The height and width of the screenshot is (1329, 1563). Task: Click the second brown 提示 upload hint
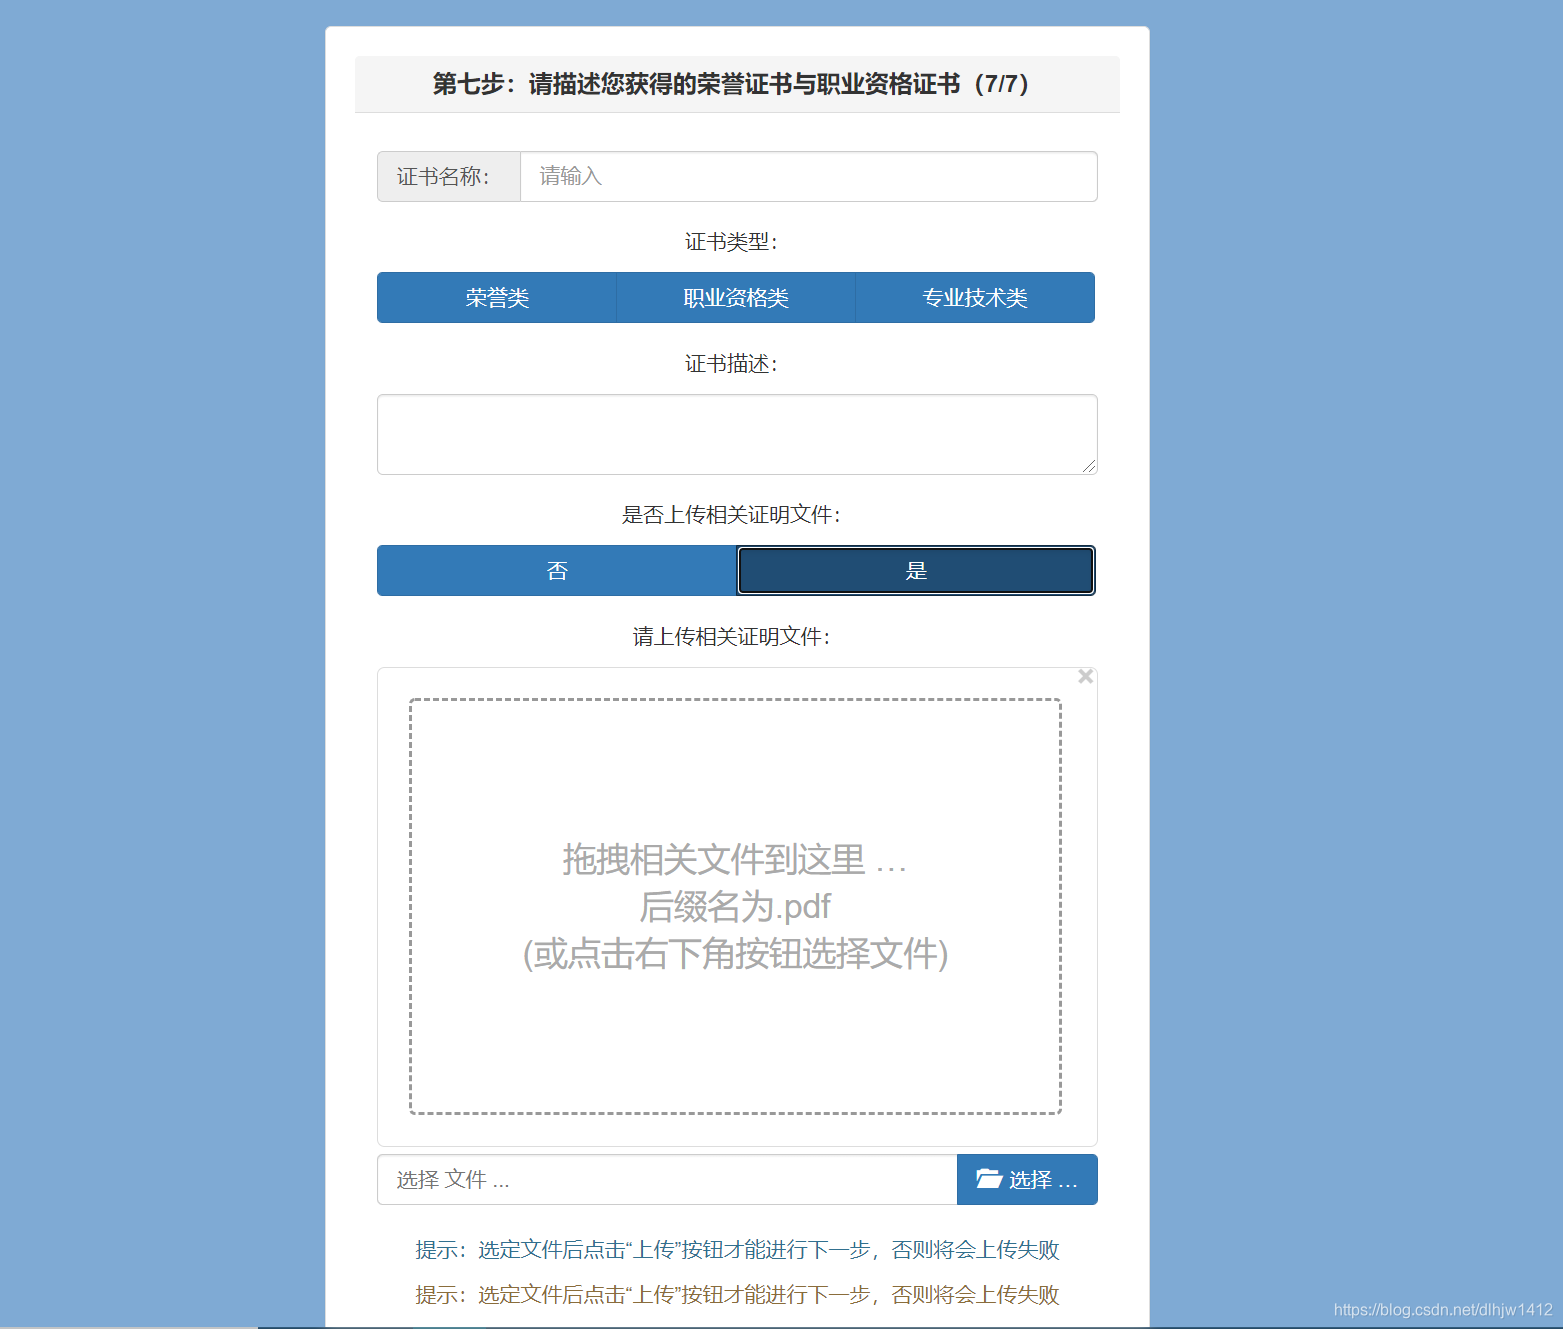737,1295
